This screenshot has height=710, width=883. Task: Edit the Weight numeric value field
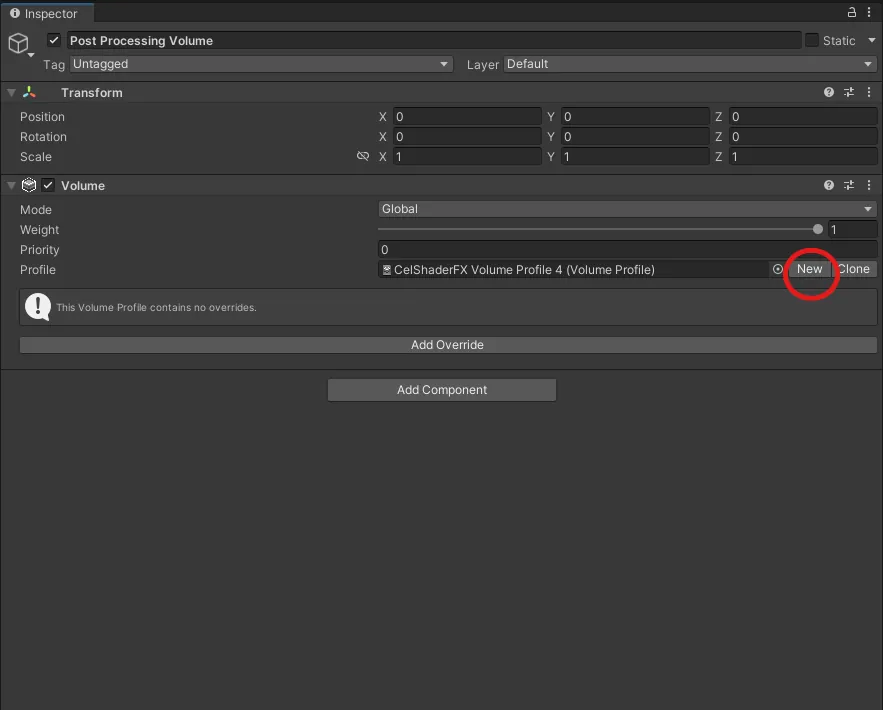[853, 229]
